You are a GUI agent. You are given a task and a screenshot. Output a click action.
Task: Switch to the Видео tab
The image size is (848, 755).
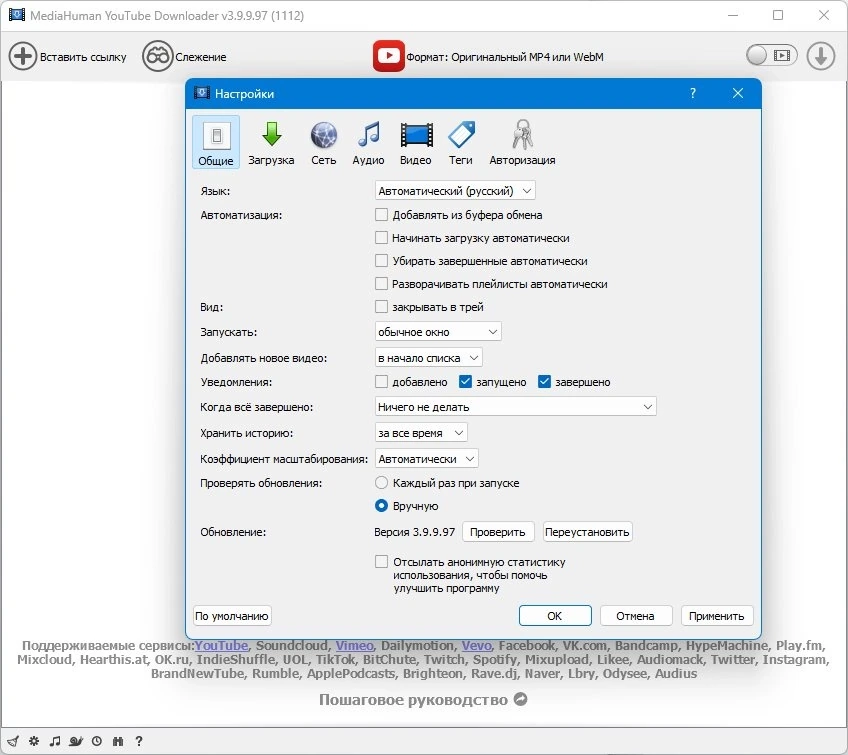coord(416,143)
